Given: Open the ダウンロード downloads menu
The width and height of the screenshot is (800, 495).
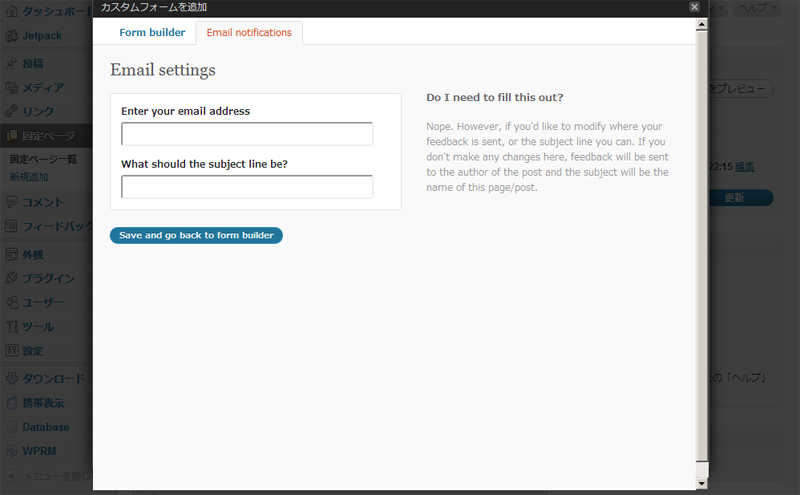Looking at the screenshot, I should coord(54,379).
